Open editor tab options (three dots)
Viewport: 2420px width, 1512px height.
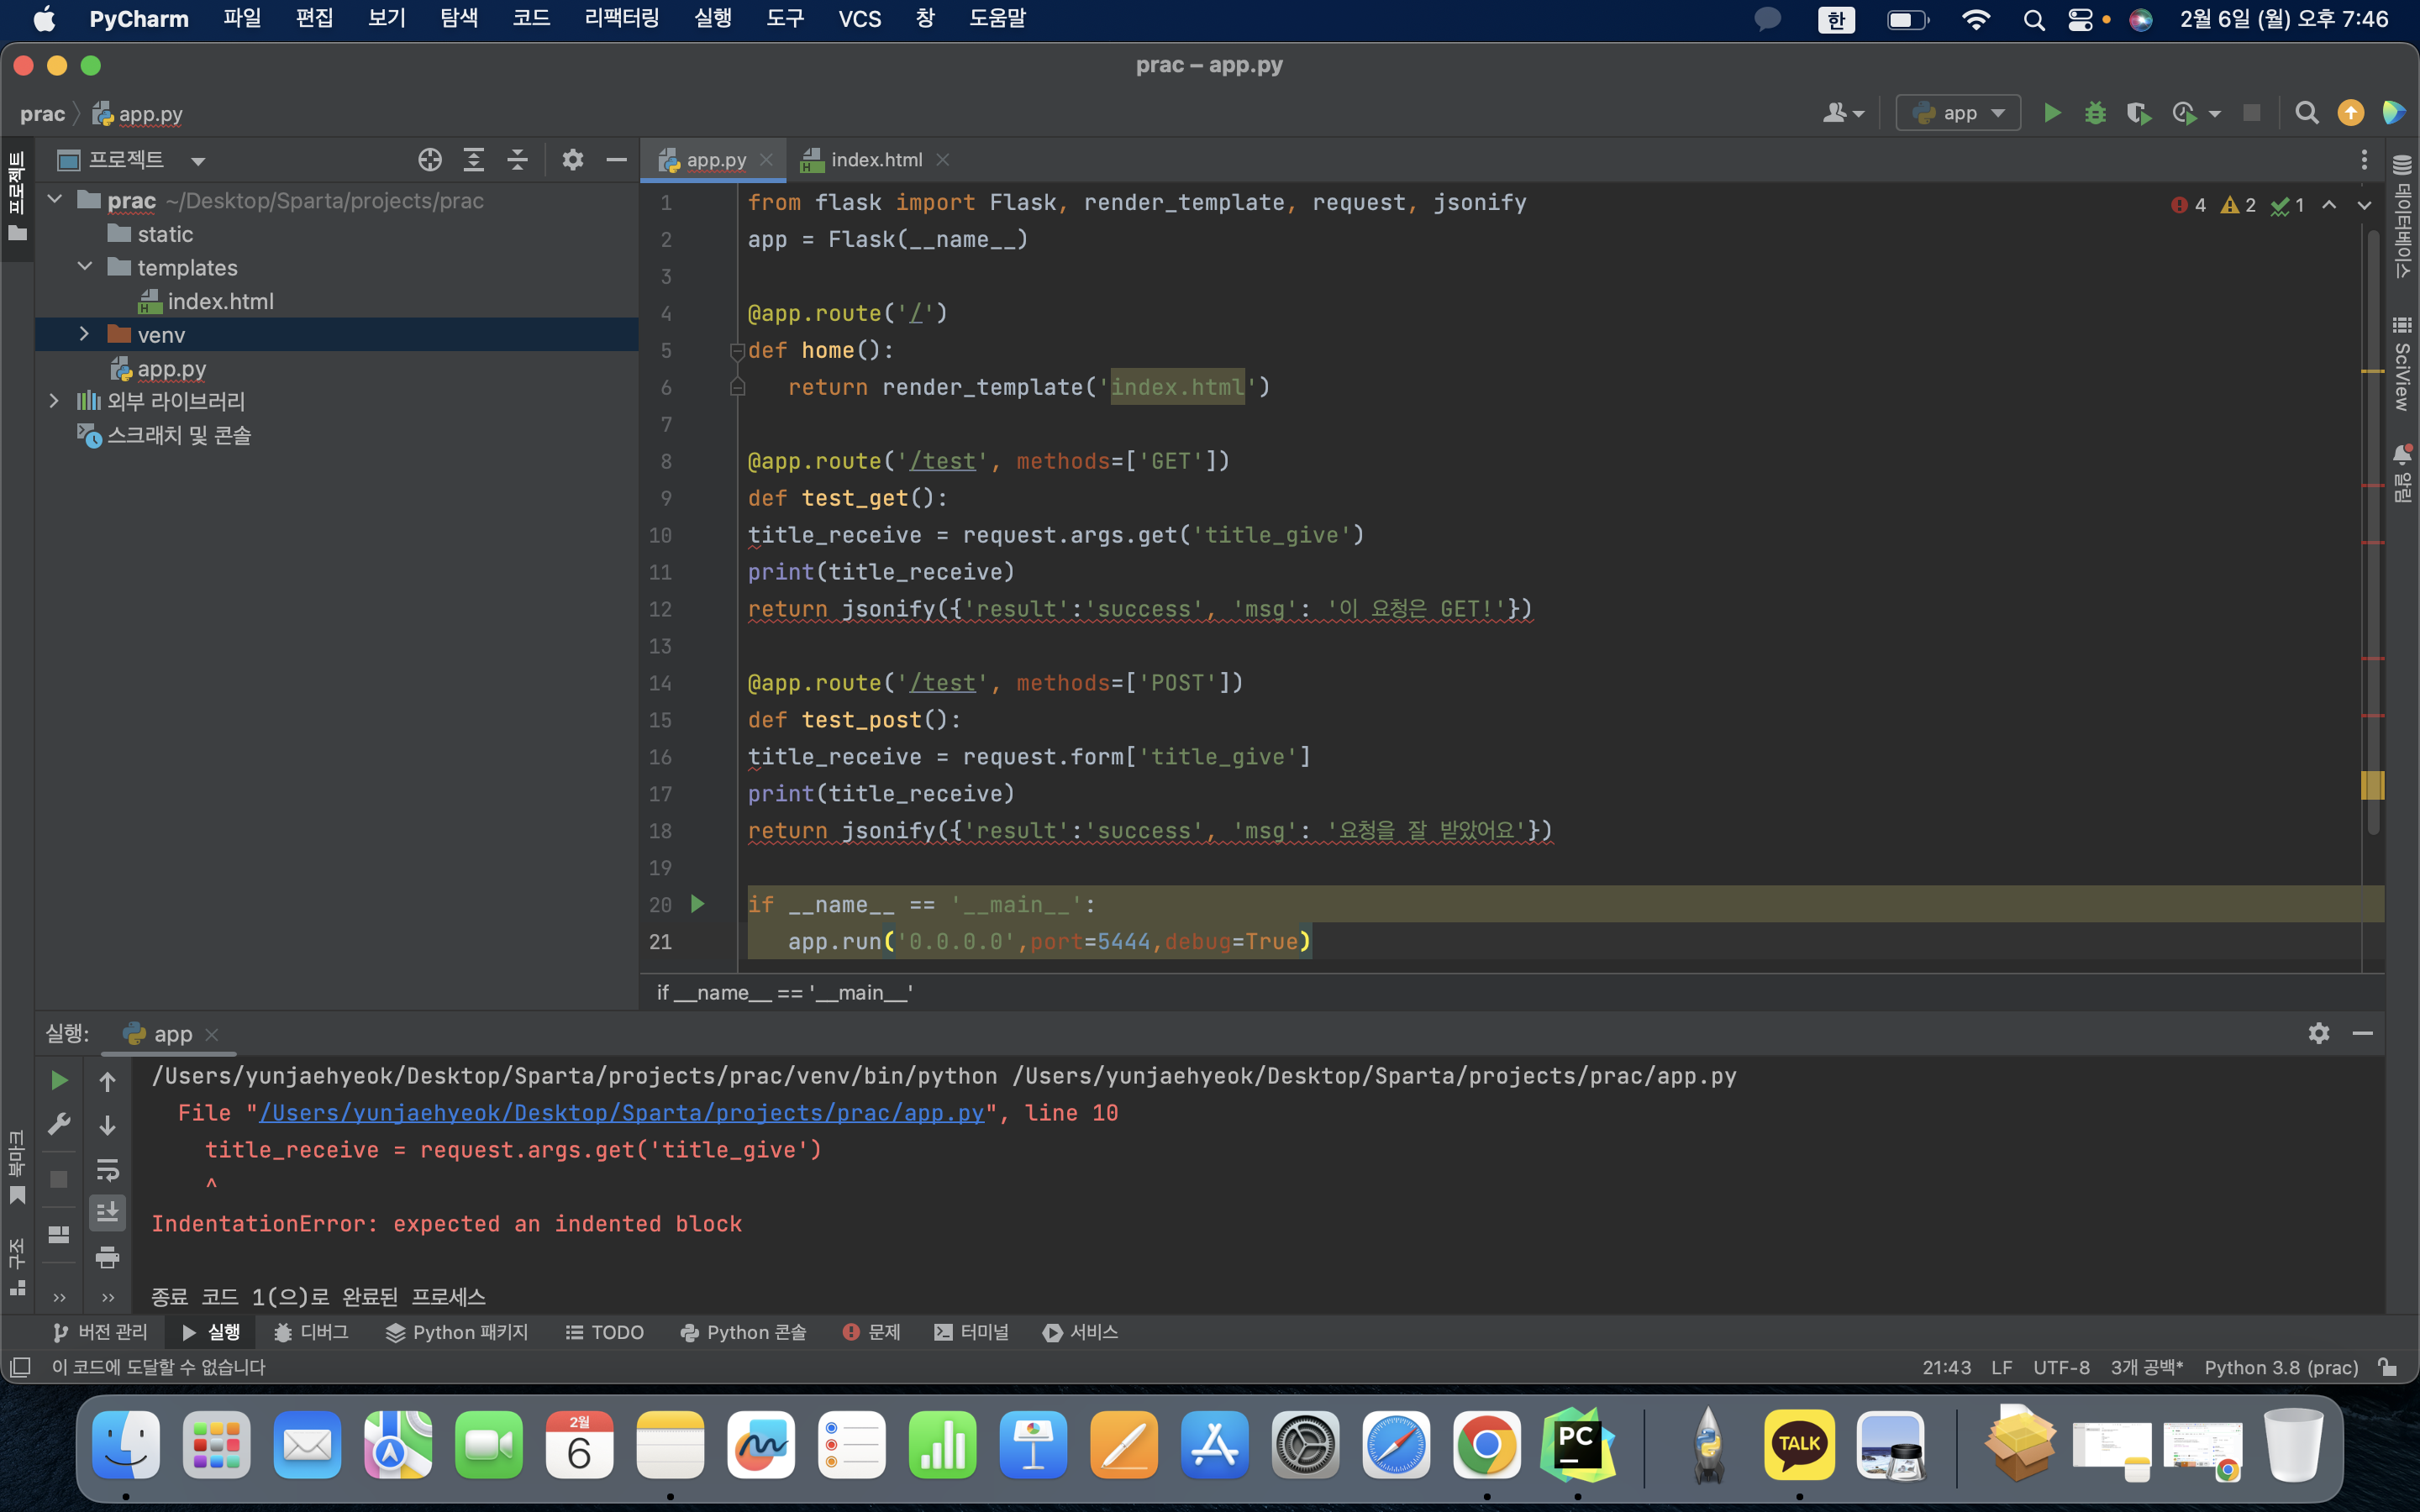point(2364,160)
